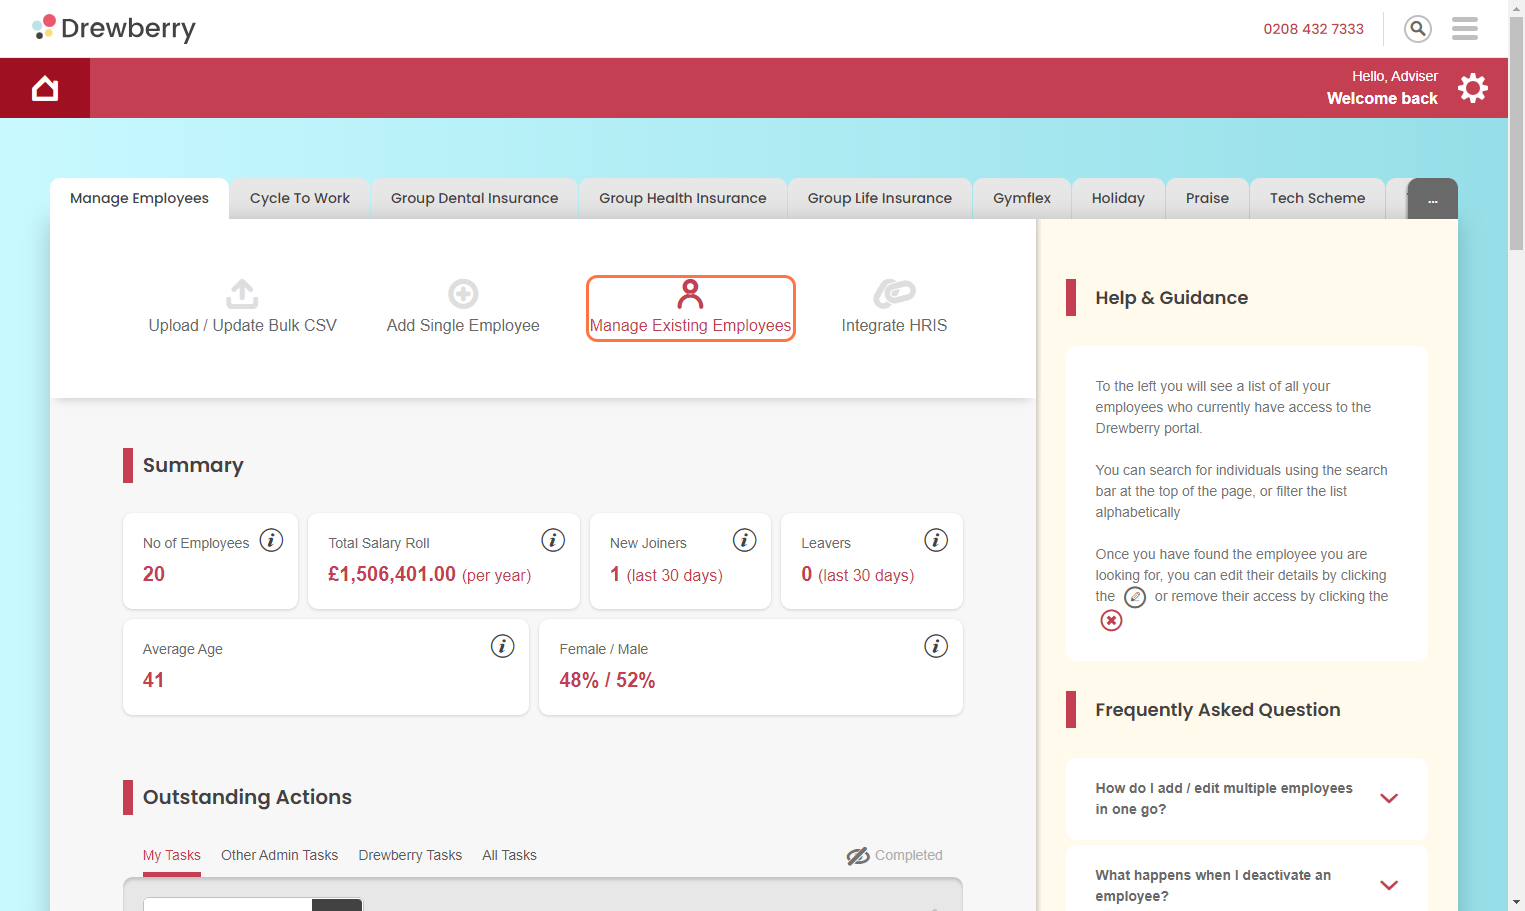Click the home icon in red bar
Image resolution: width=1525 pixels, height=911 pixels.
[x=45, y=89]
